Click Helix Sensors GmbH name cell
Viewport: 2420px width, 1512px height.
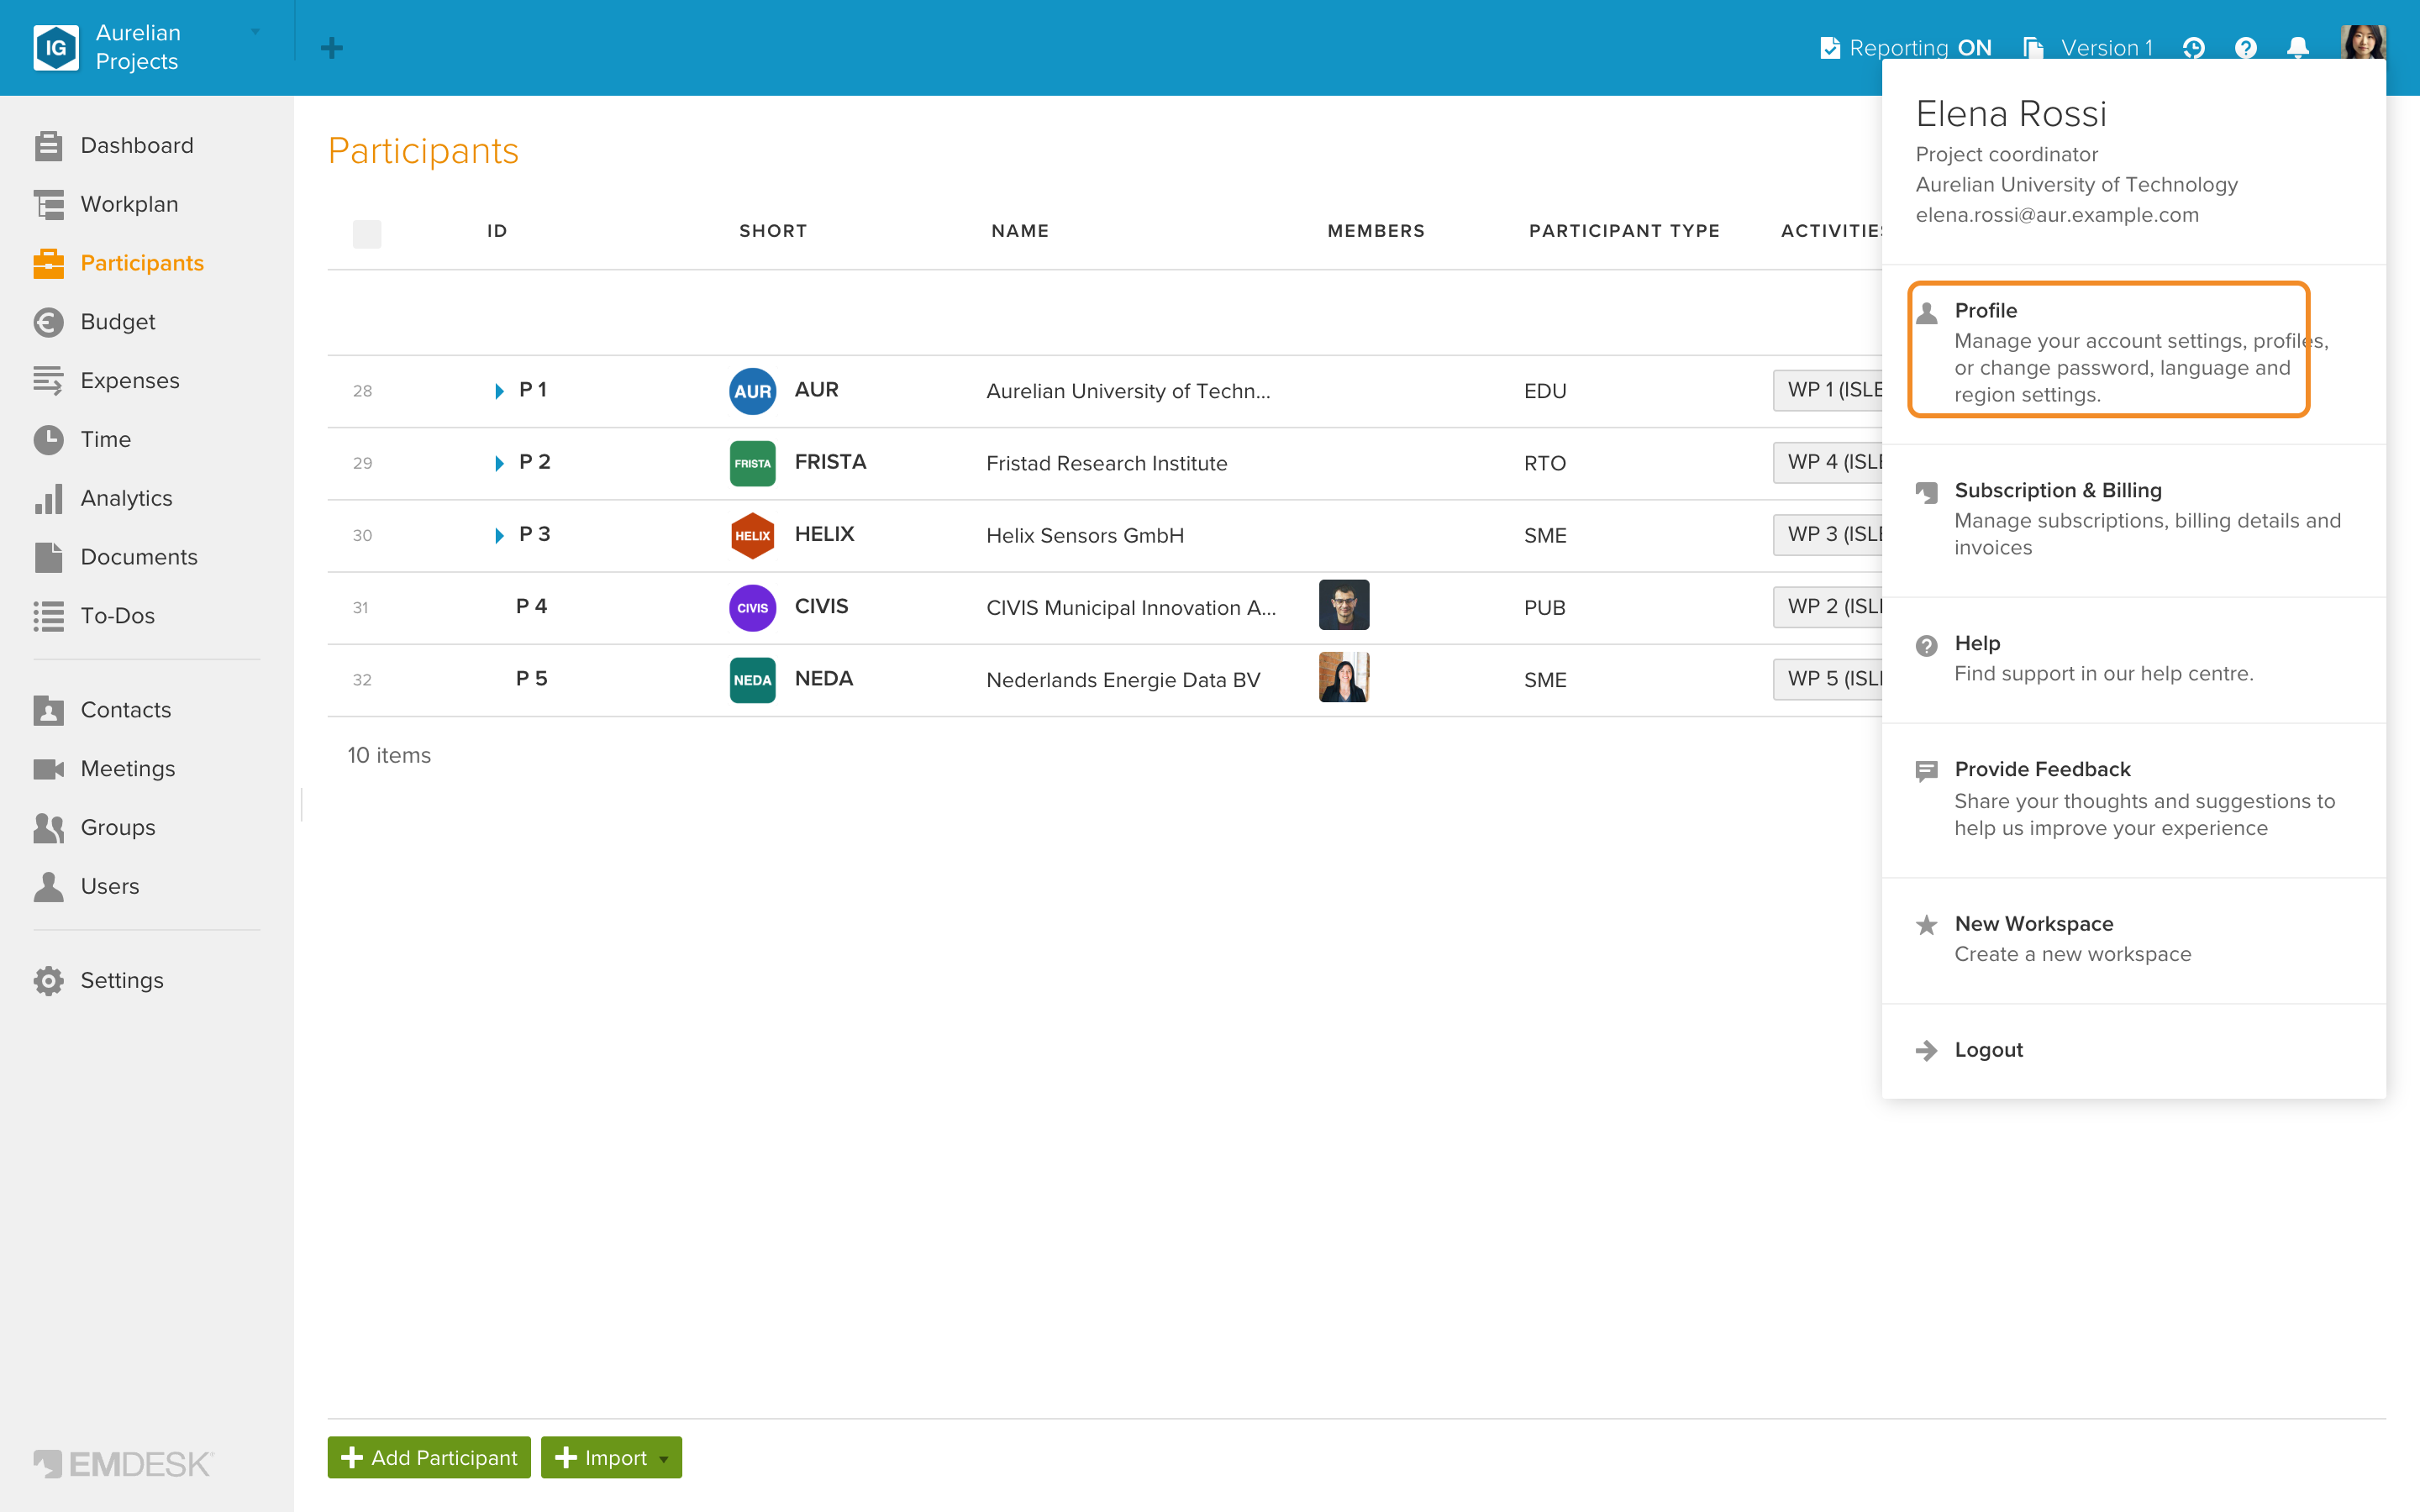pyautogui.click(x=1085, y=536)
